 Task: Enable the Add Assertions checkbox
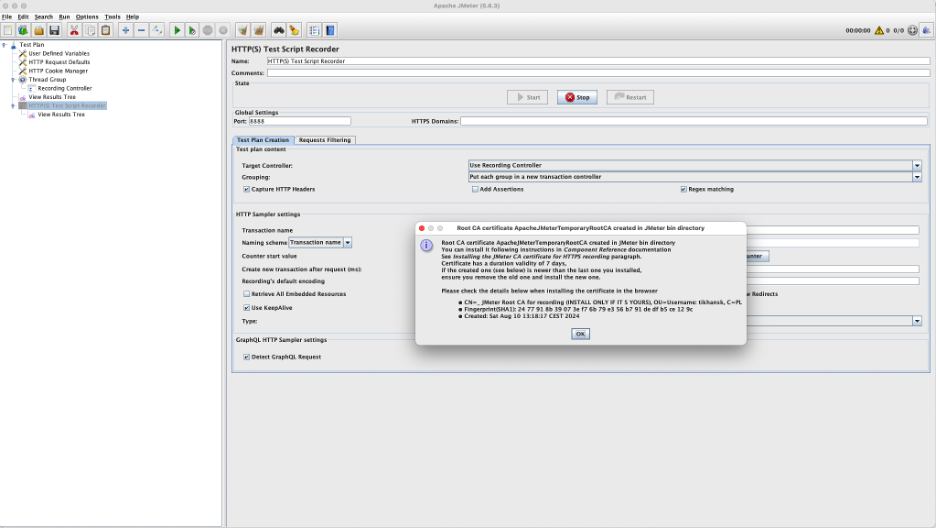click(x=475, y=189)
